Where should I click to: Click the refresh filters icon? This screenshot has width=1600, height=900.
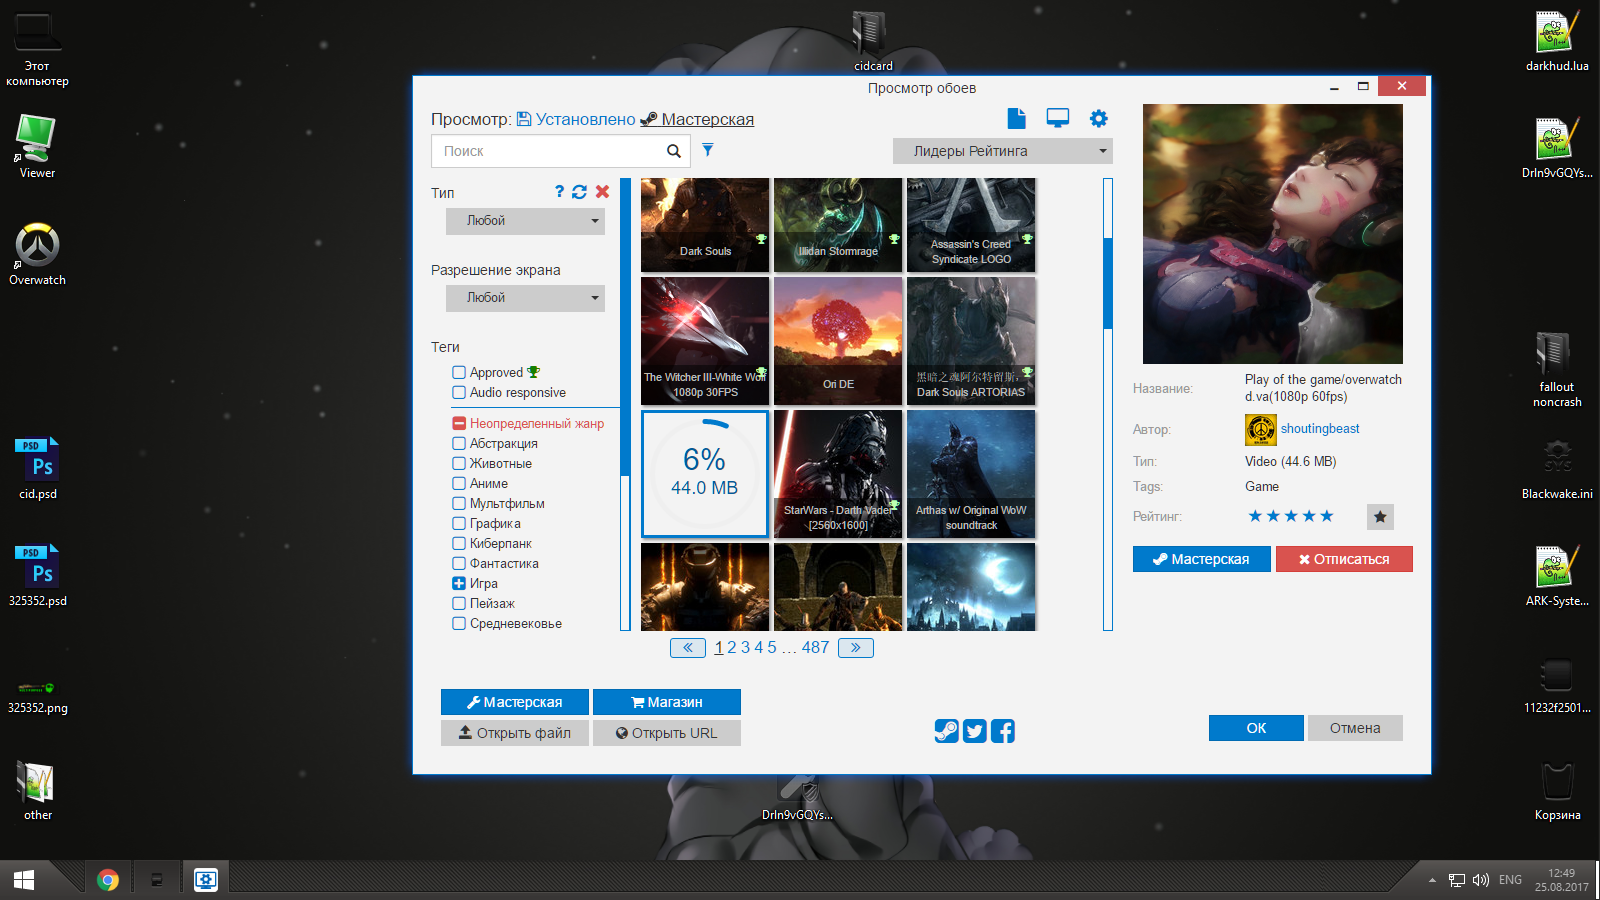coord(580,192)
